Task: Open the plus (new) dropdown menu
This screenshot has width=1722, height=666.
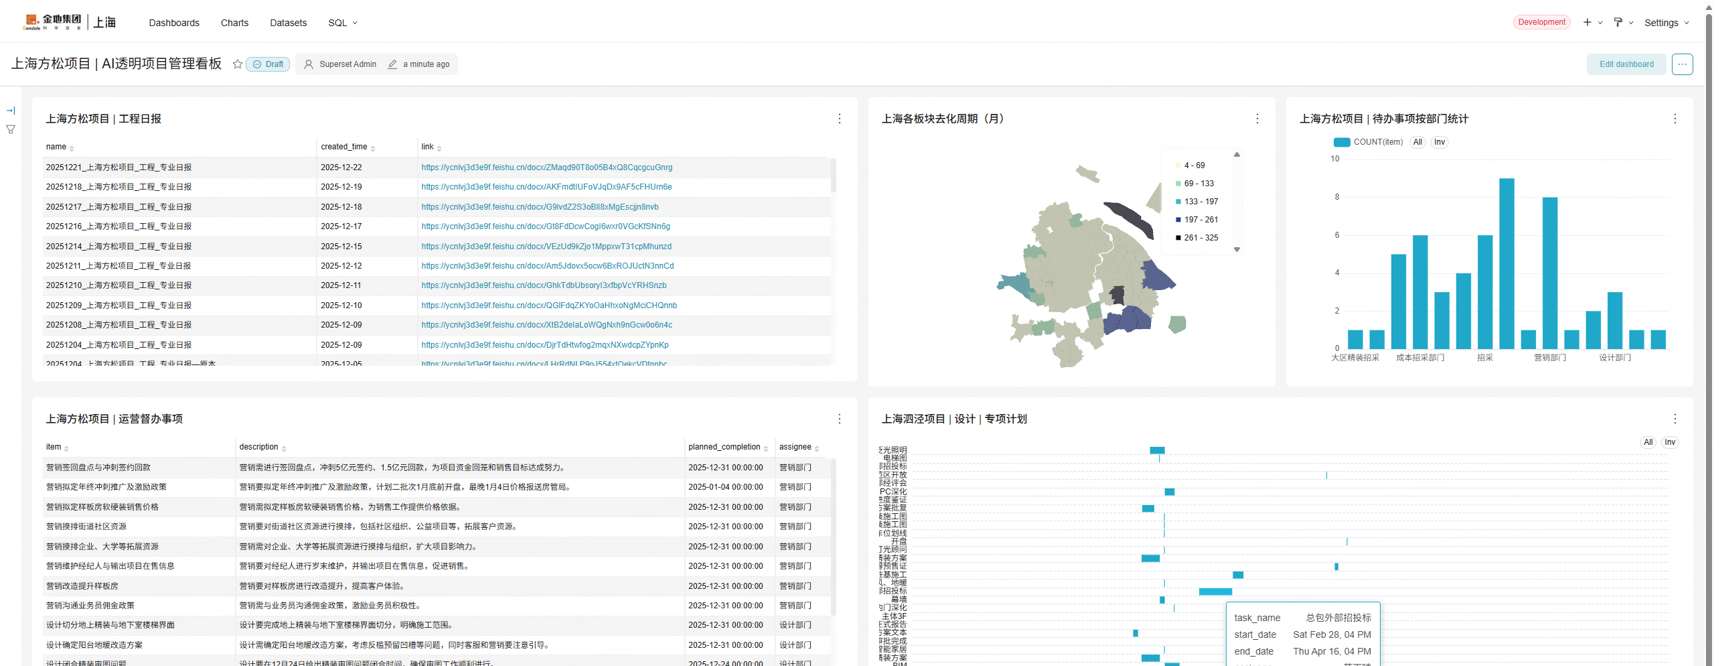Action: pos(1591,23)
